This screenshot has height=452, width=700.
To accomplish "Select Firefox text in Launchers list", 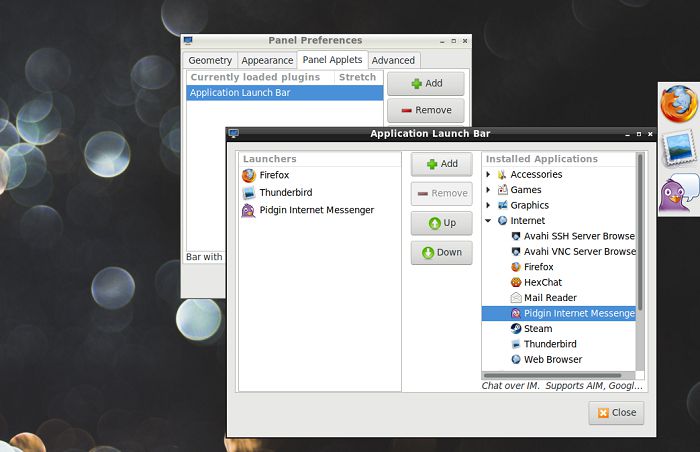I will 274,175.
